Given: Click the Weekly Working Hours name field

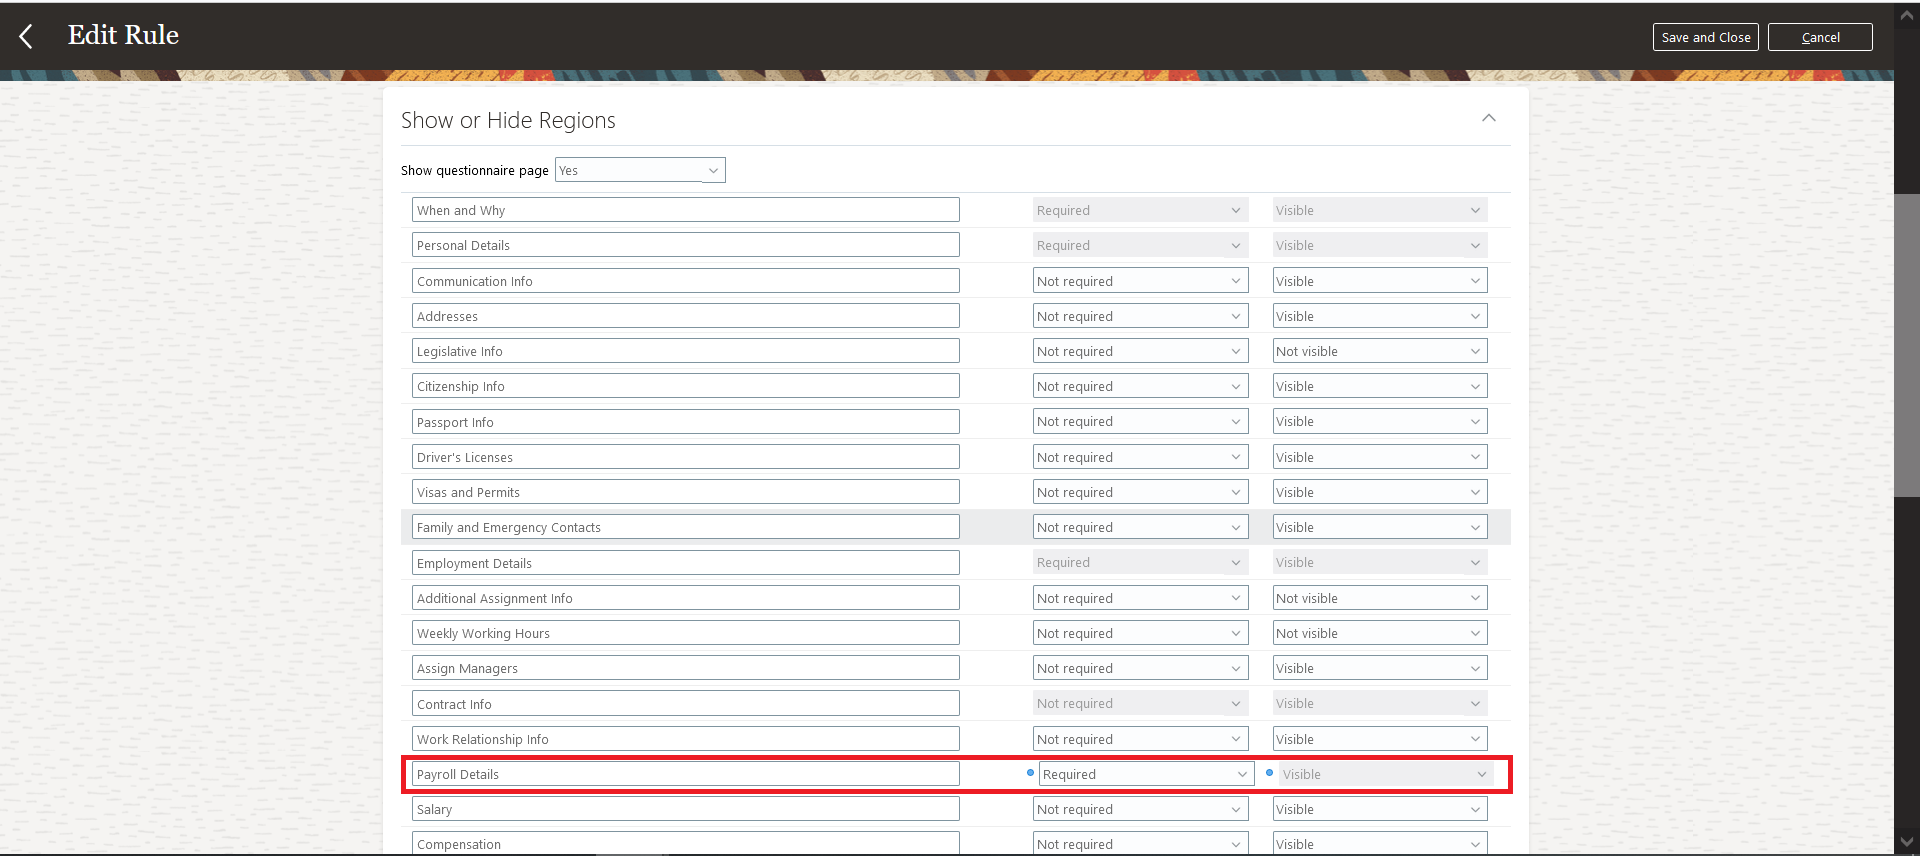Looking at the screenshot, I should [x=686, y=633].
